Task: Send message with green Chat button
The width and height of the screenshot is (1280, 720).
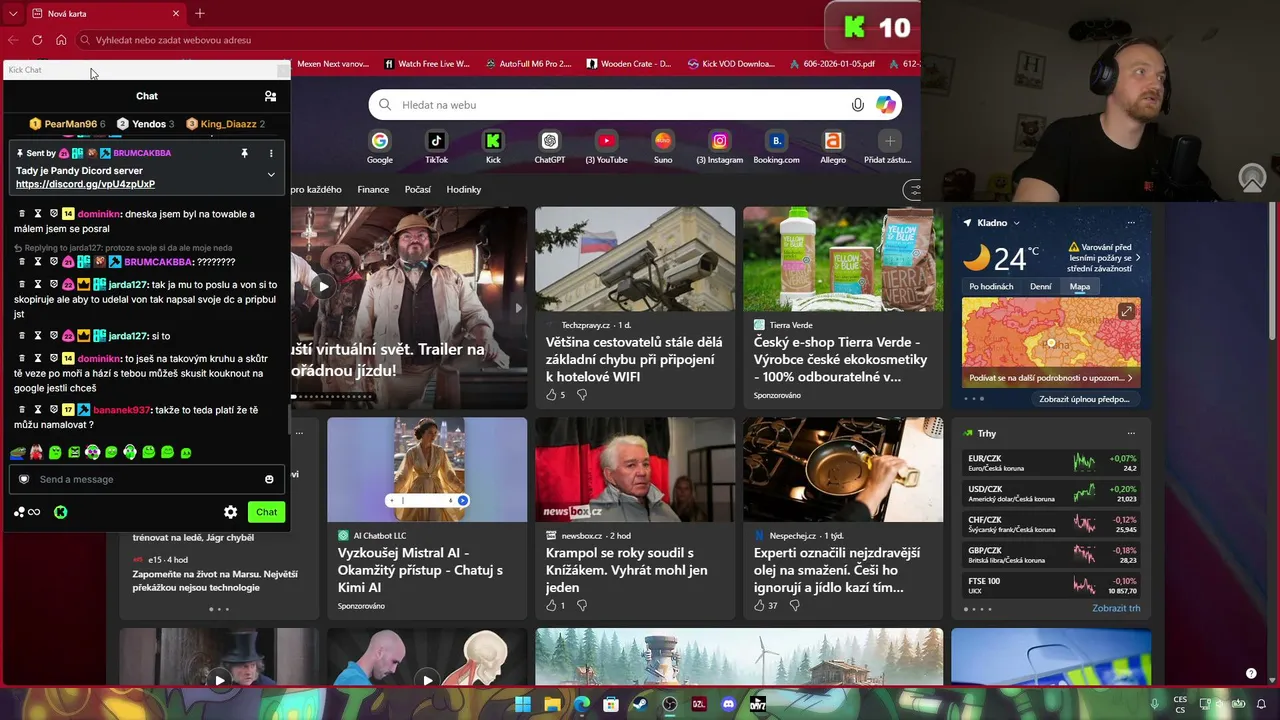Action: click(x=266, y=512)
